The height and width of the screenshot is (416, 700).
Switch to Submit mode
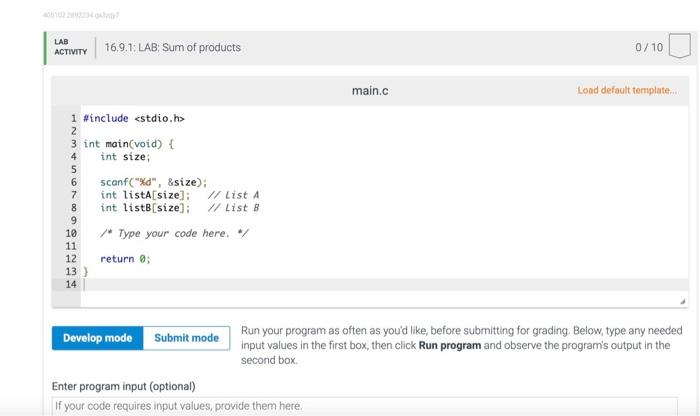tap(187, 338)
